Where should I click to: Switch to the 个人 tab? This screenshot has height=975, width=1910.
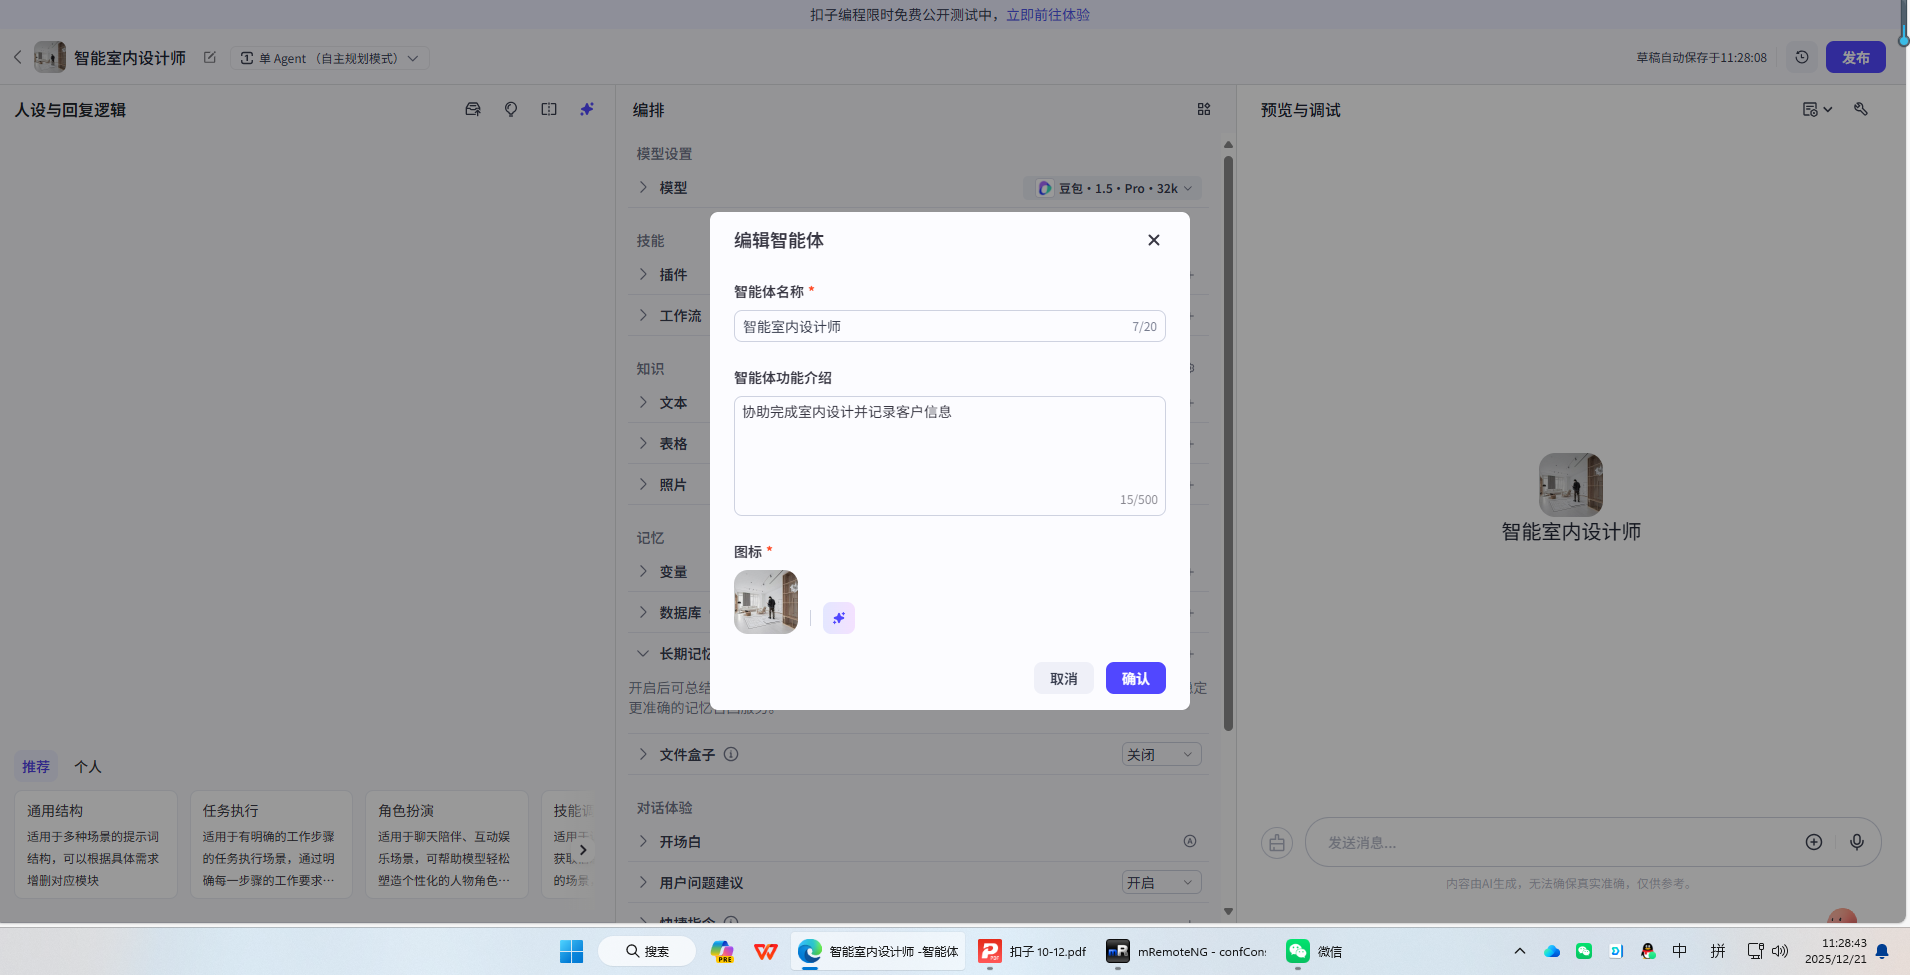click(88, 766)
